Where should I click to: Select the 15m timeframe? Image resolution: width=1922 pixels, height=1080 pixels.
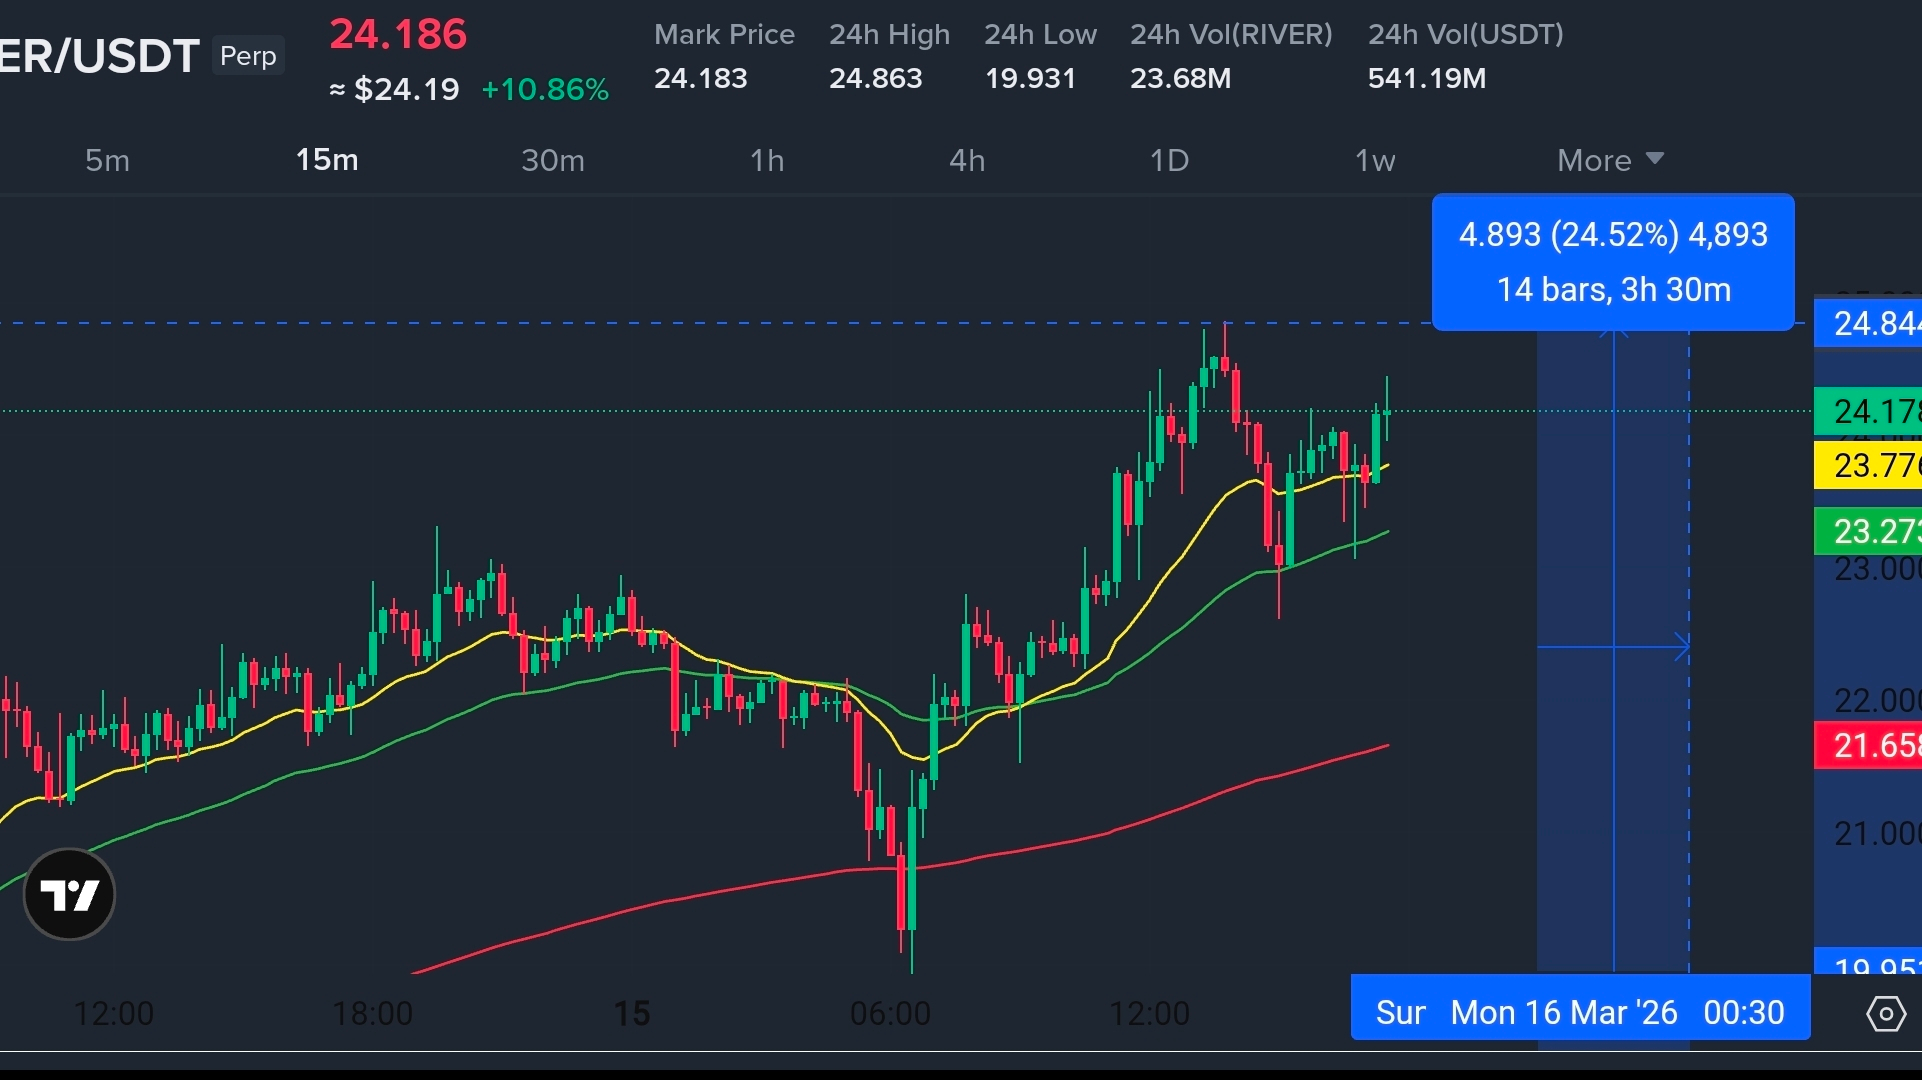pos(327,160)
